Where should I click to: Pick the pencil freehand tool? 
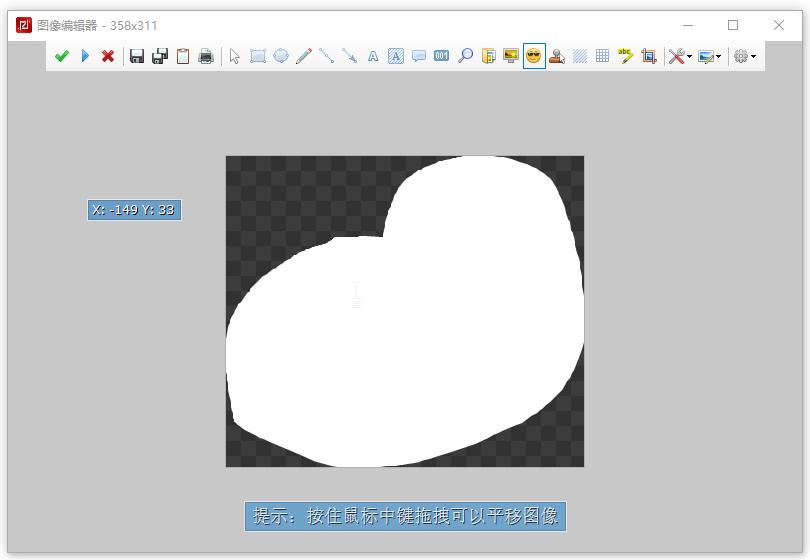pos(304,57)
